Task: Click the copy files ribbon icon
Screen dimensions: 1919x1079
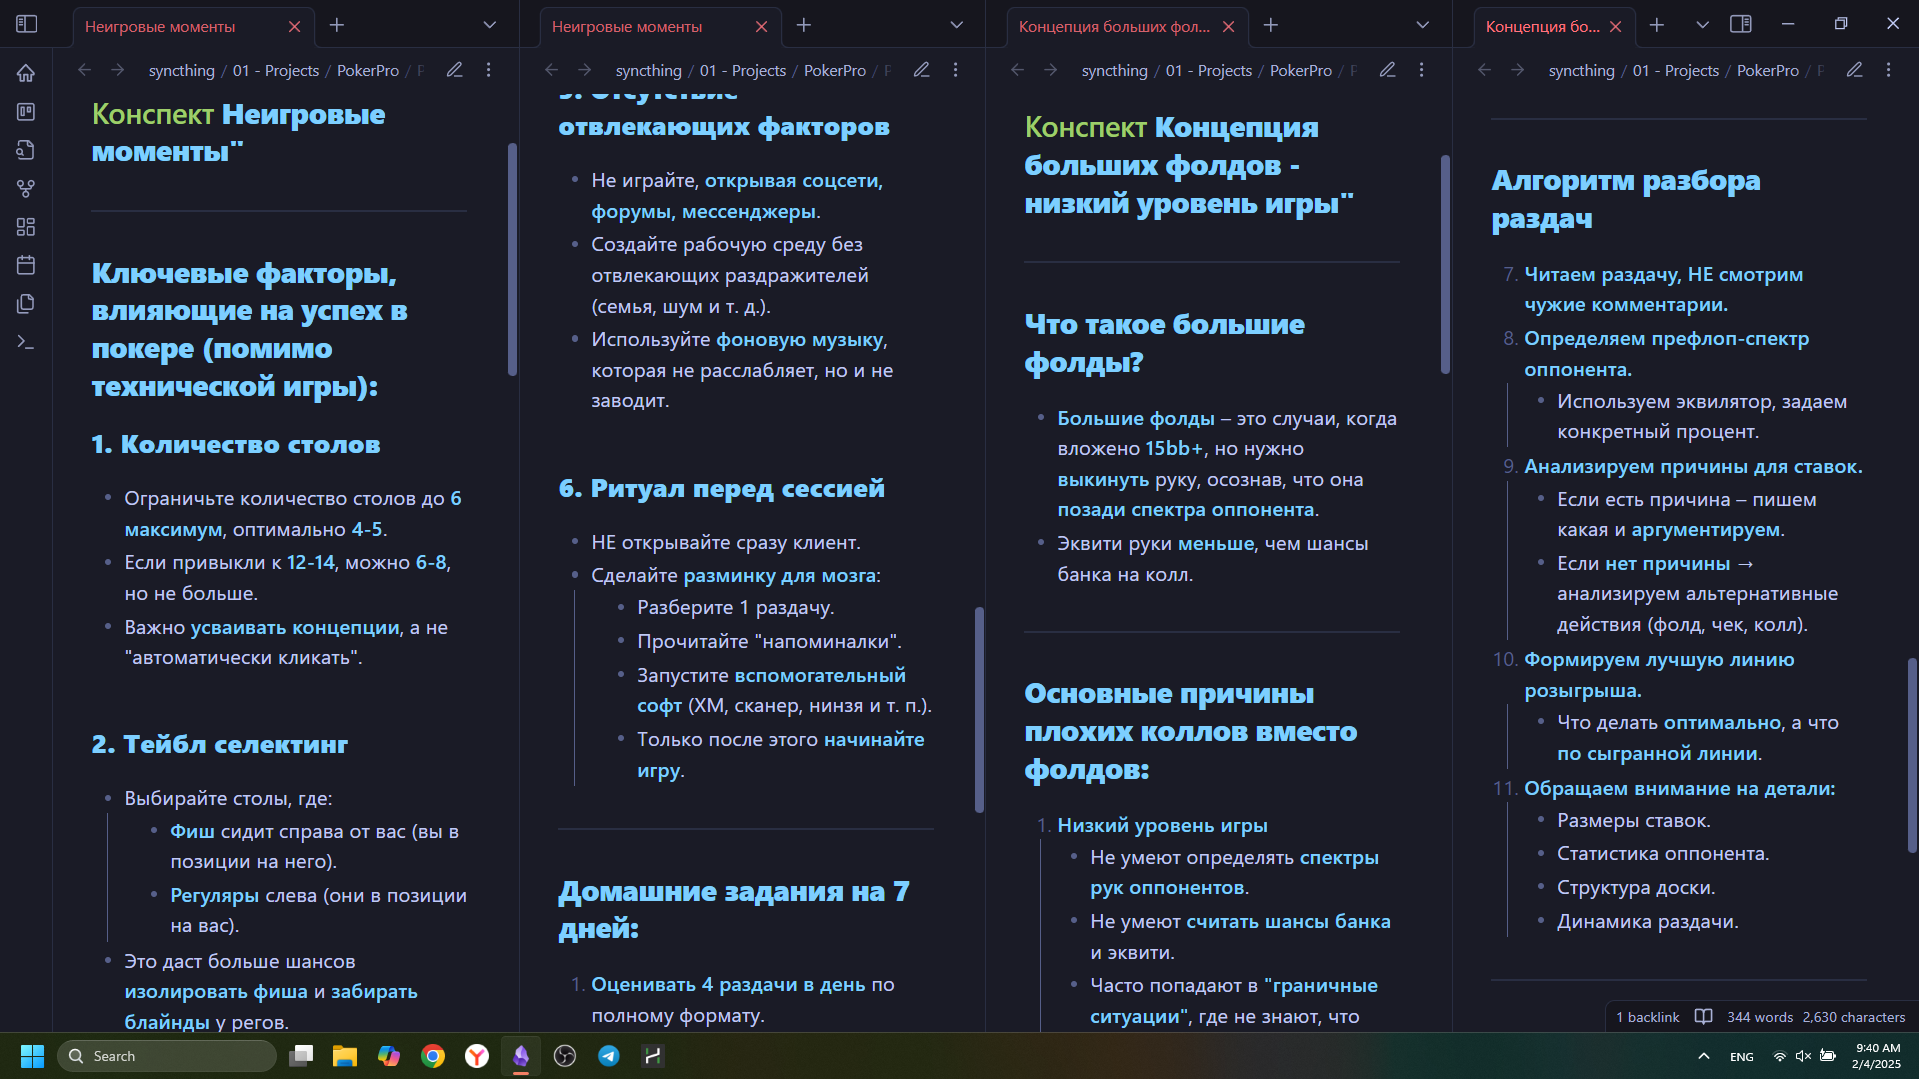Action: tap(26, 303)
